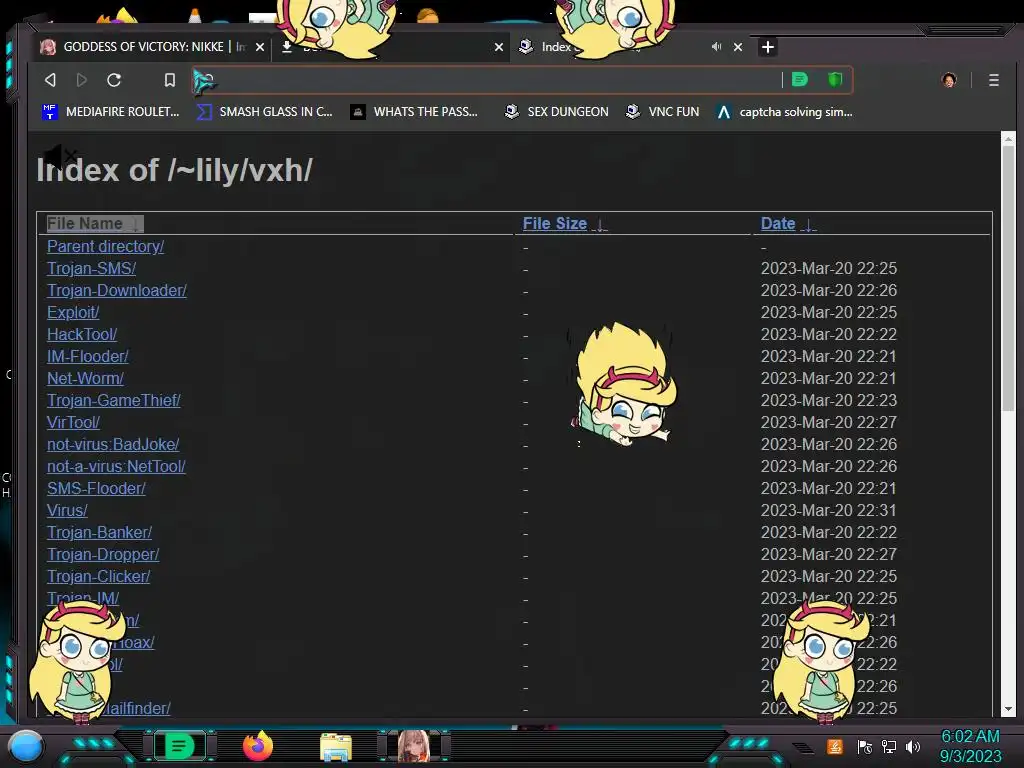The width and height of the screenshot is (1024, 768).
Task: Open the taskbar clock showing 6:02 AM
Action: pos(970,746)
